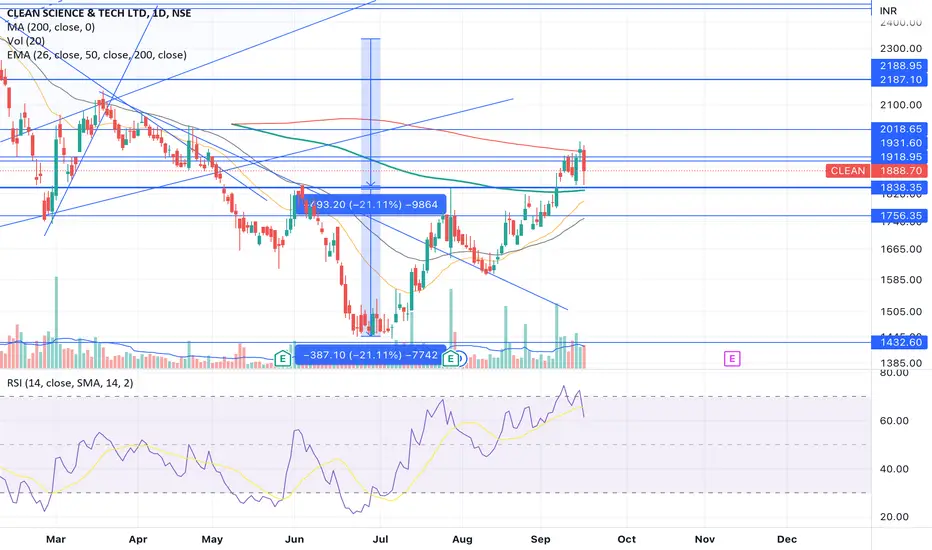Click the 1585.00 price axis value
Screen dimensions: 932x550
(x=901, y=279)
